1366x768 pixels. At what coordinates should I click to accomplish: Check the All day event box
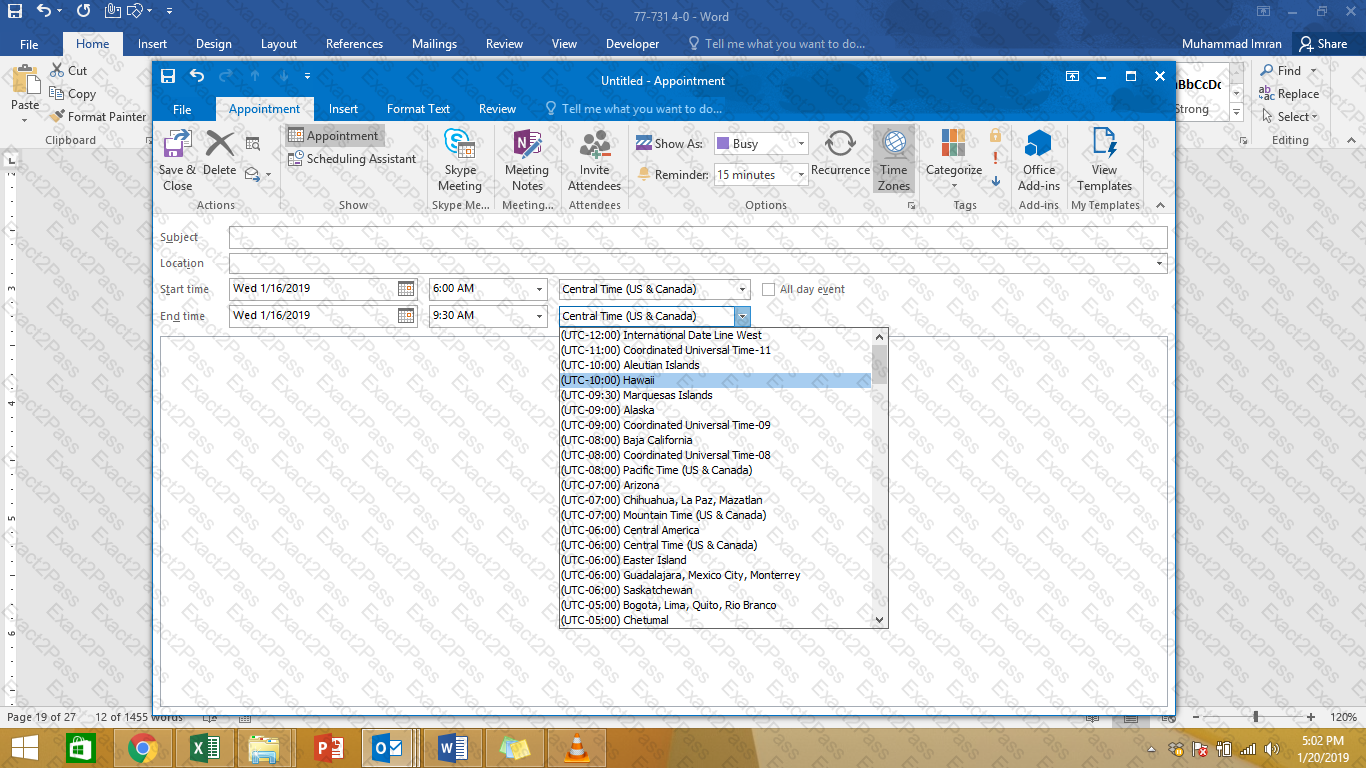(x=768, y=289)
